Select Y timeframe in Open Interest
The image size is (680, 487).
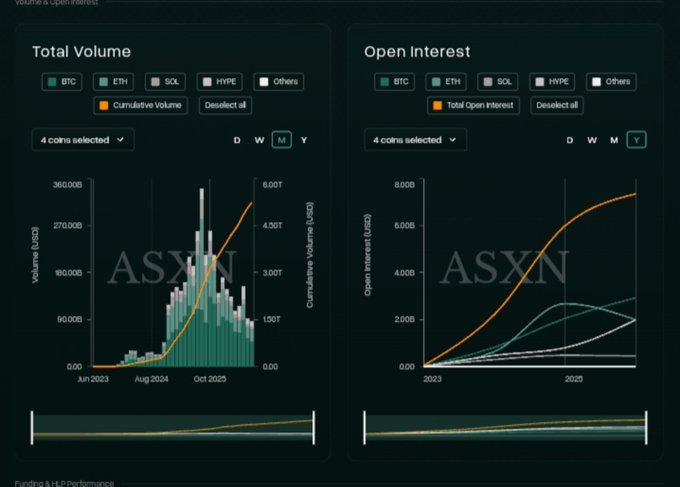click(637, 140)
